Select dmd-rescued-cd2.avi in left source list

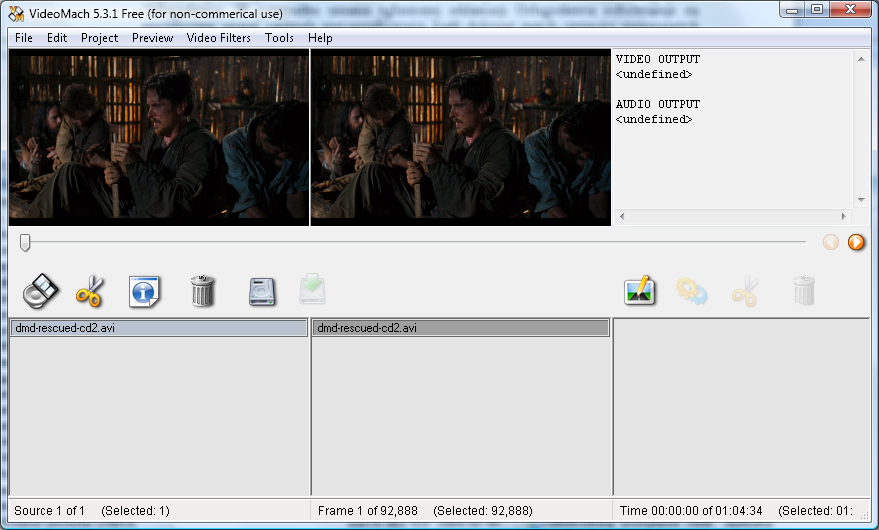159,328
